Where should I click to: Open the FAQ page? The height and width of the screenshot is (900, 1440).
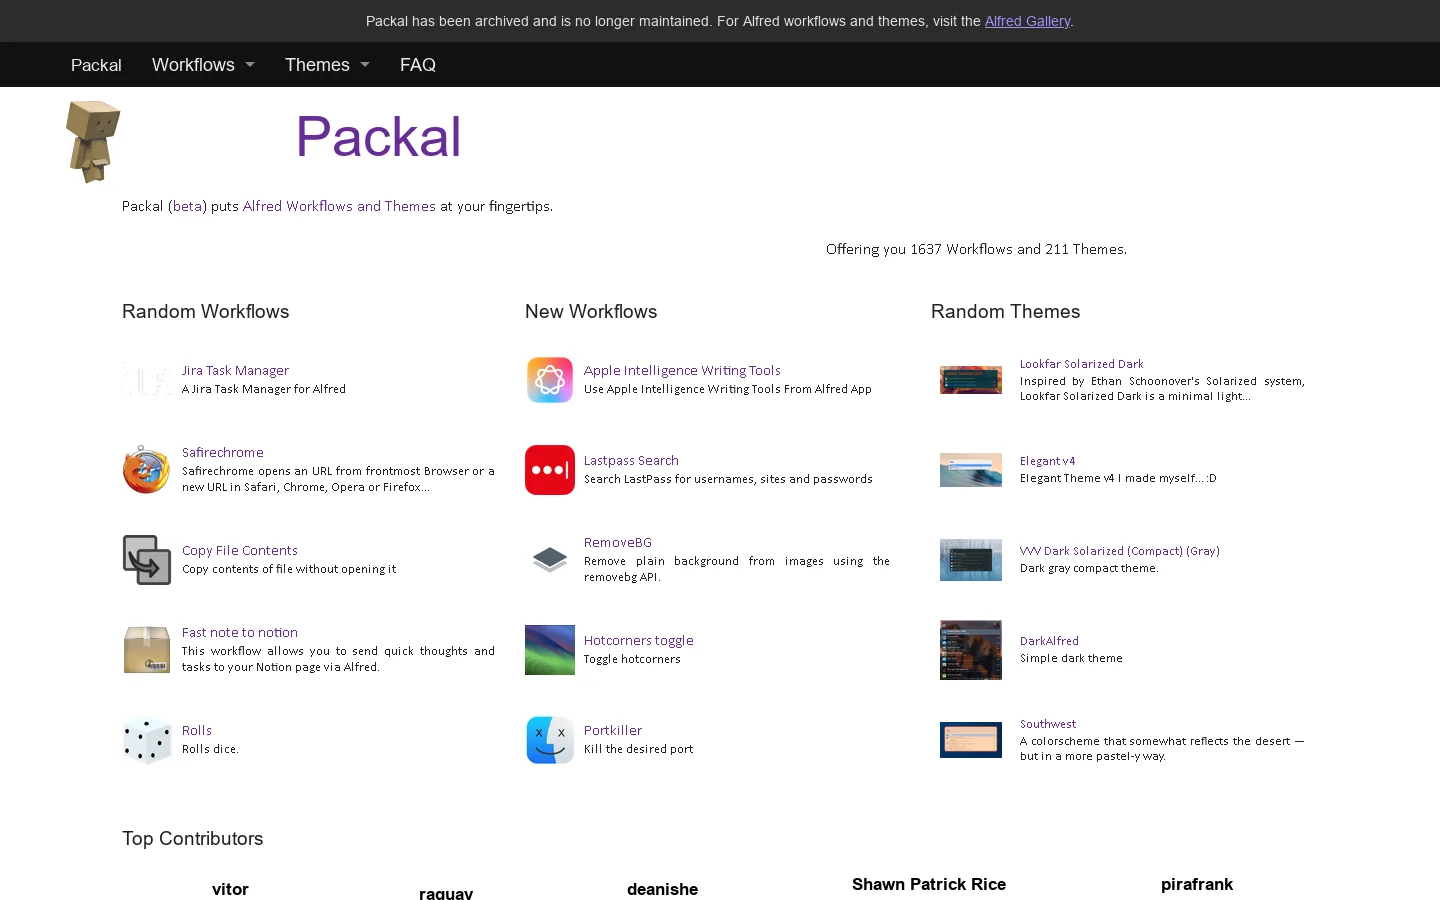coord(418,65)
